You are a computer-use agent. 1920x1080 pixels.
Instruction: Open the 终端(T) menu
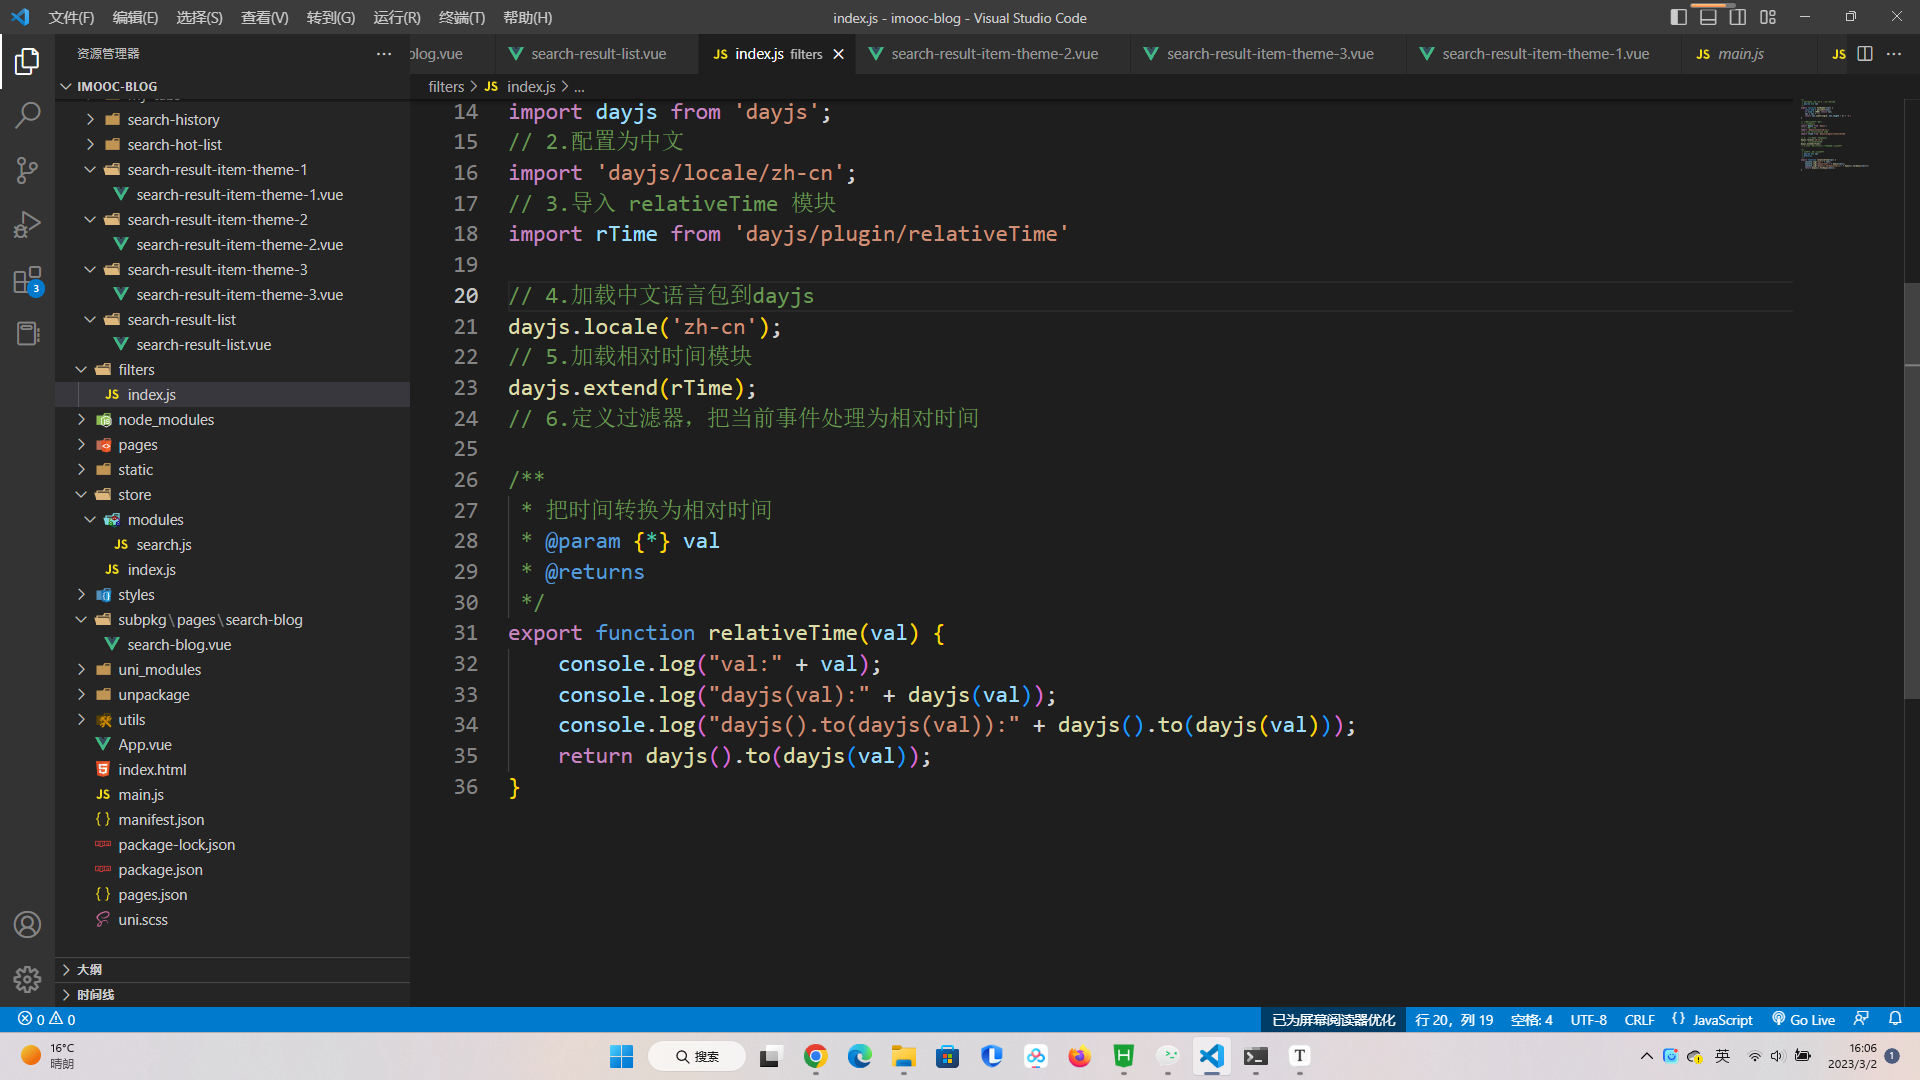coord(461,17)
